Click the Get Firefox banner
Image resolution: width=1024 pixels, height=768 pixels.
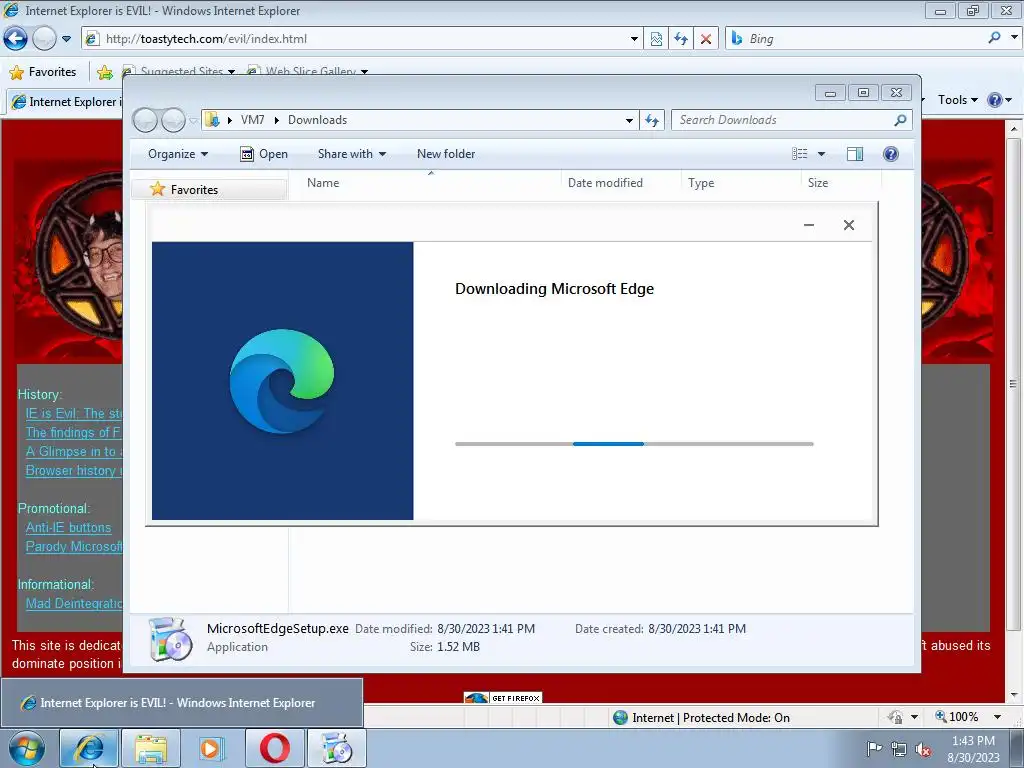[x=503, y=697]
